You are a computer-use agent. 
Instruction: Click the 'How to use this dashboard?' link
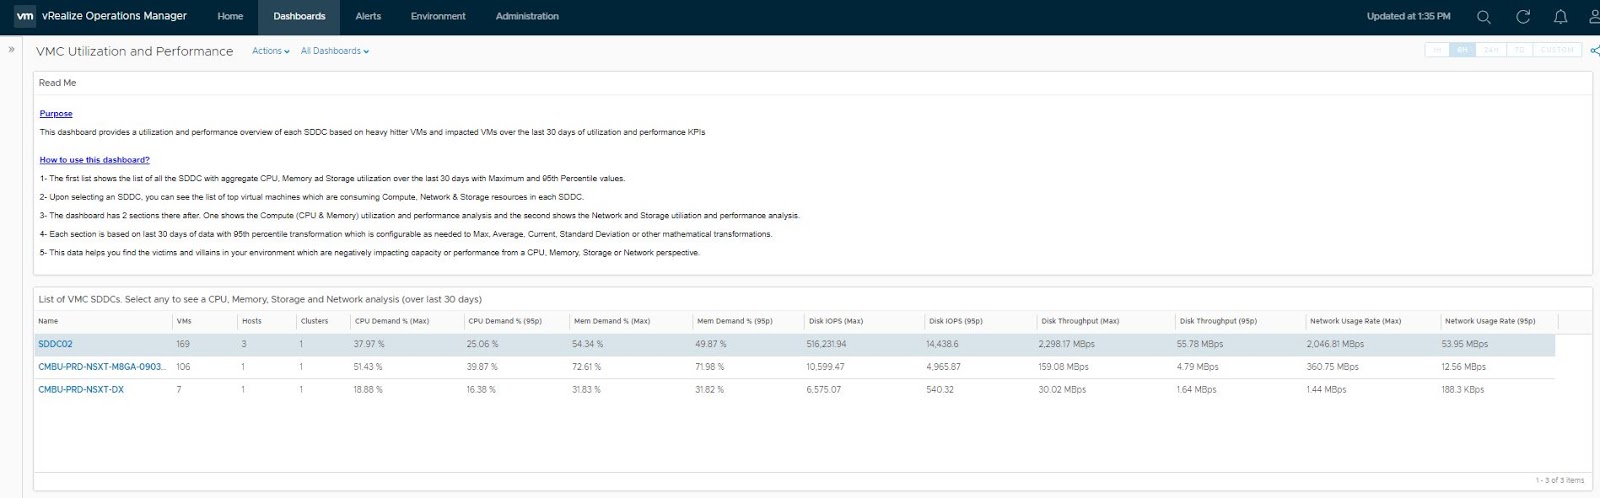(x=94, y=160)
